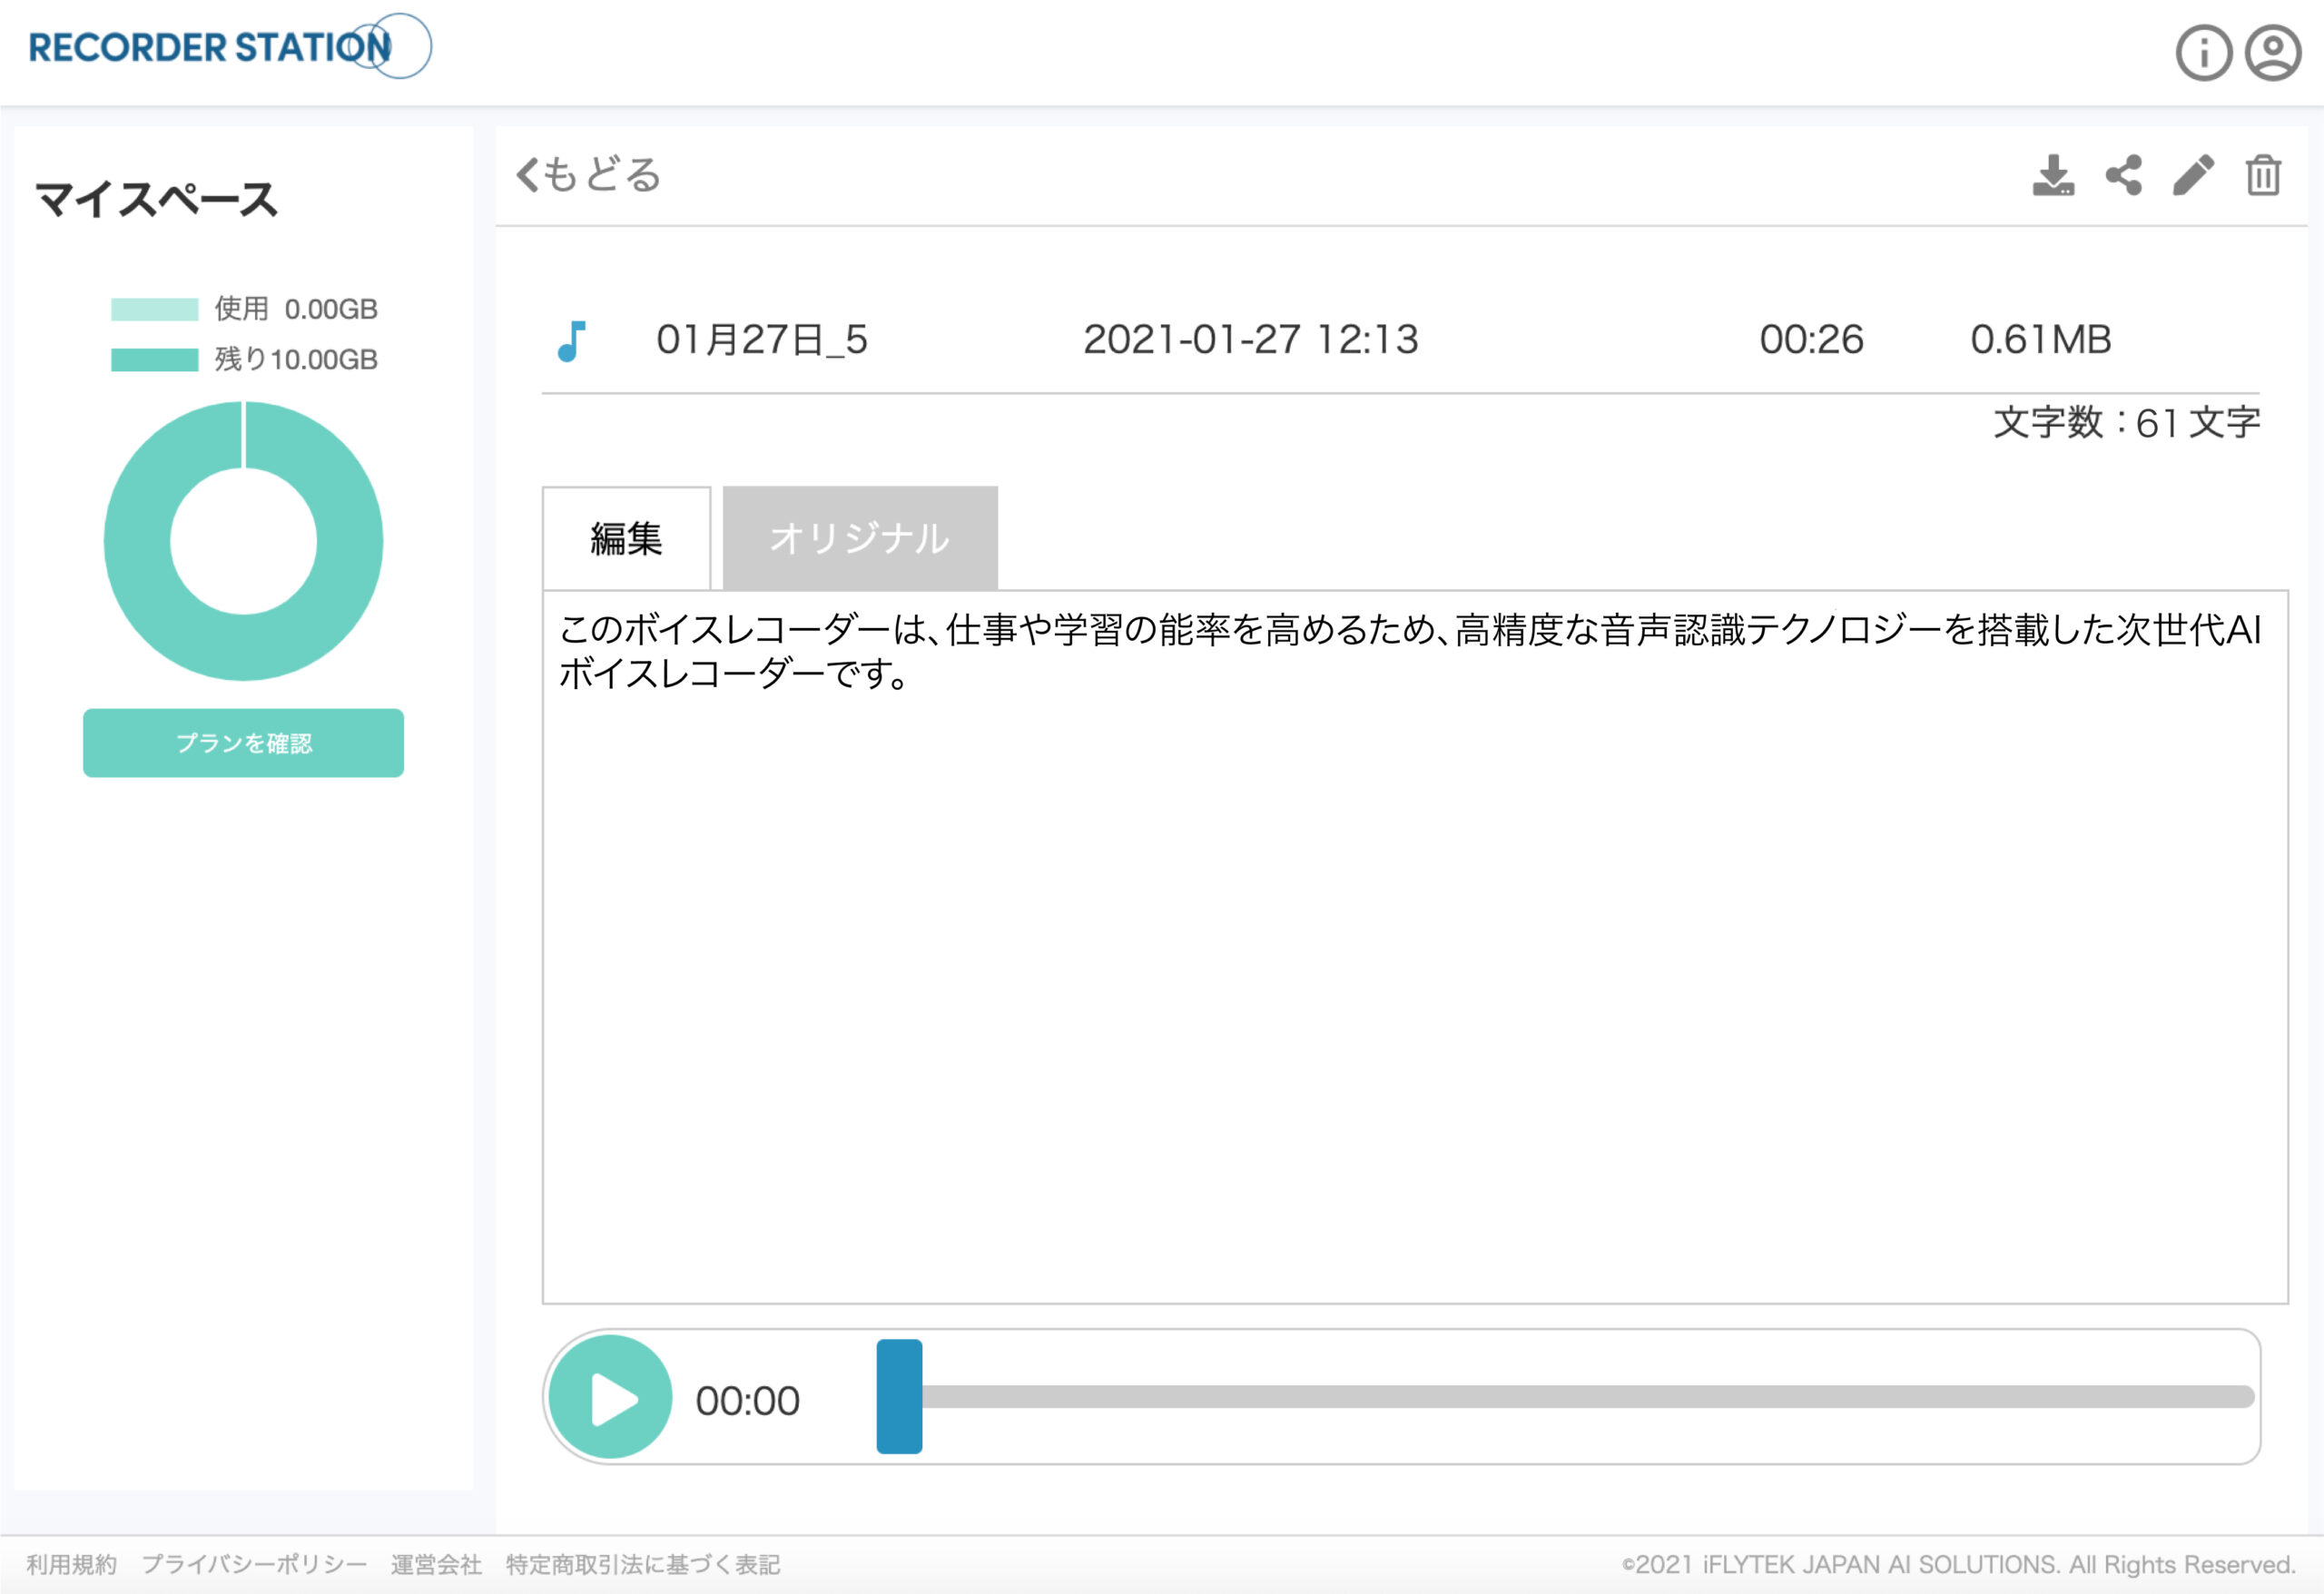Click the blue music note icon
This screenshot has width=2324, height=1594.
[x=571, y=341]
